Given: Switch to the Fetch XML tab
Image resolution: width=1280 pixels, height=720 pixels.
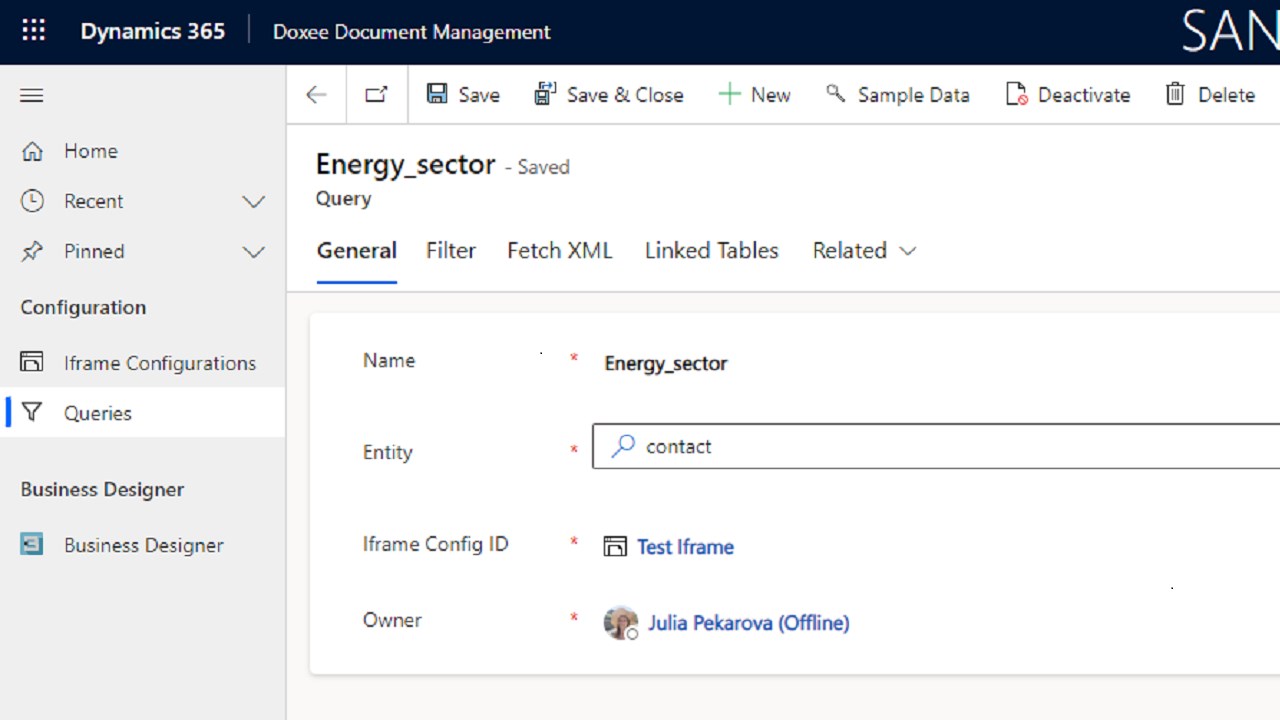Looking at the screenshot, I should [x=559, y=251].
